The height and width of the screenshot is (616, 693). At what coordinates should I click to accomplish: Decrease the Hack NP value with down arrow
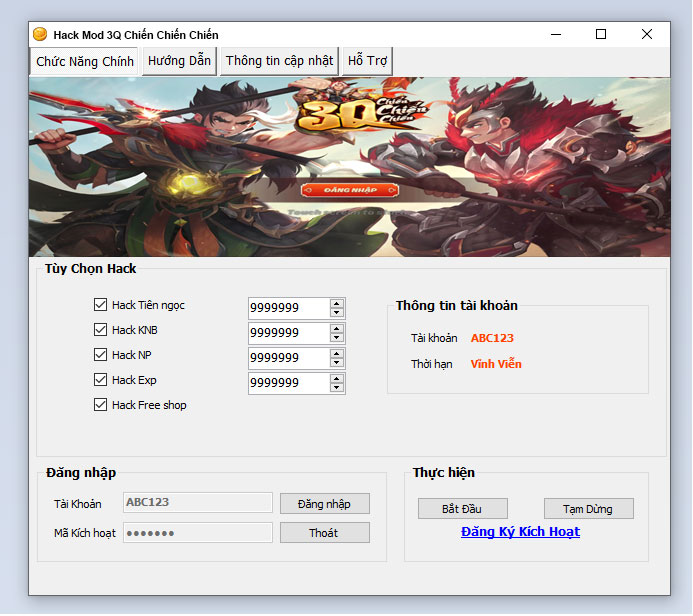(337, 362)
